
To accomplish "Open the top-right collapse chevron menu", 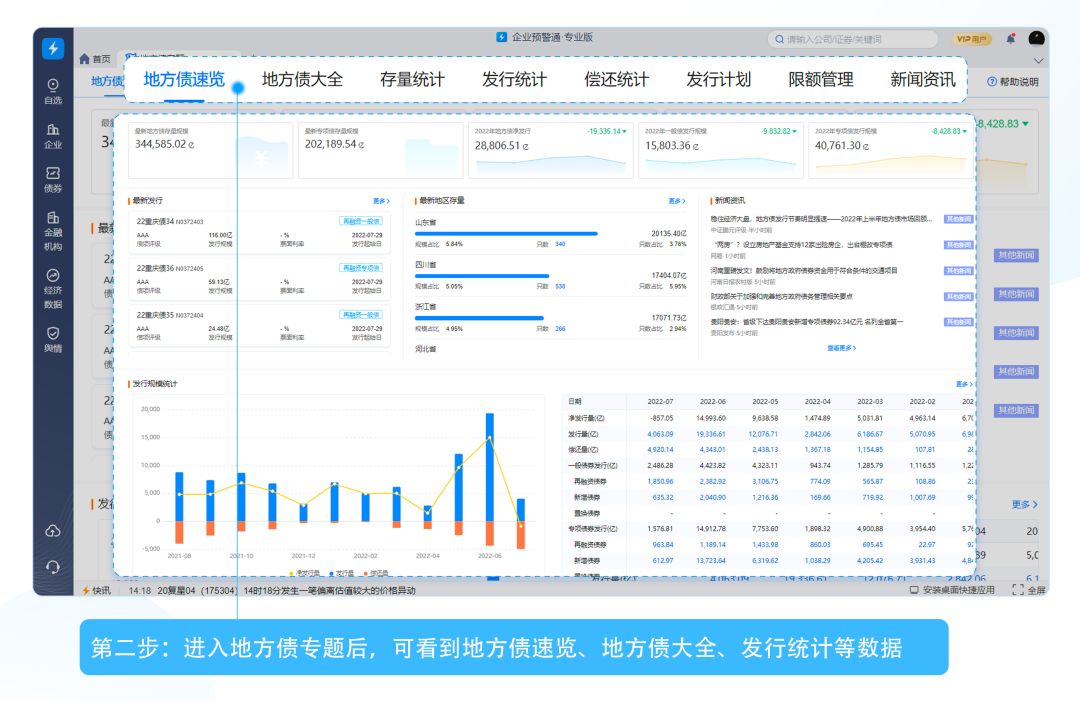I will click(x=1038, y=60).
